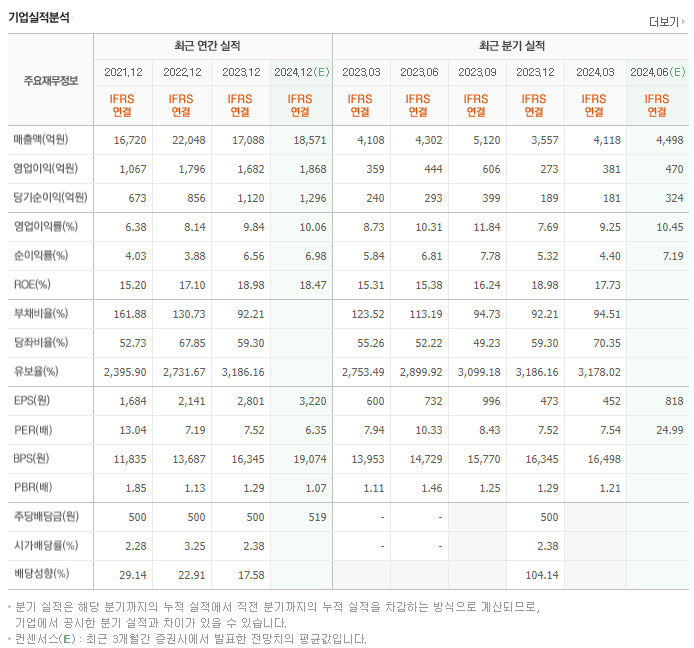Click the 2024.06(E) column header

coord(658,72)
